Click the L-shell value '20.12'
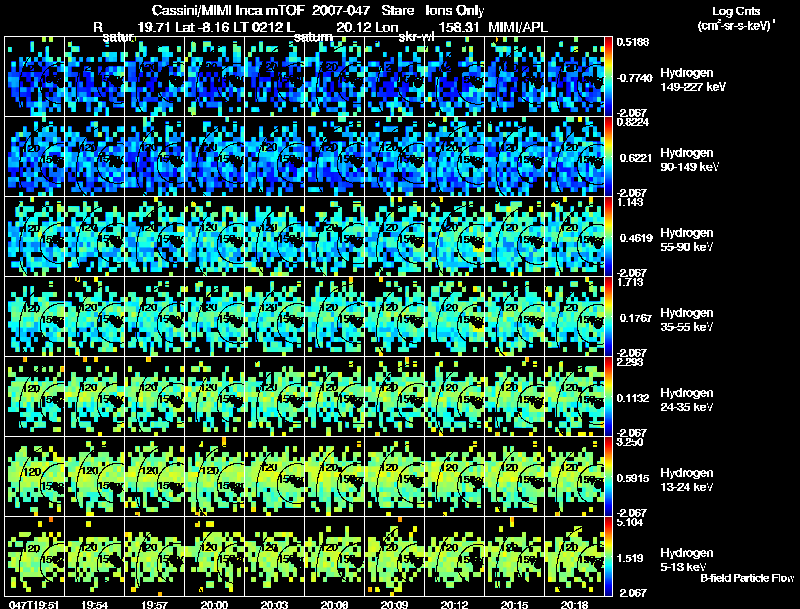800x609 pixels. coord(353,27)
